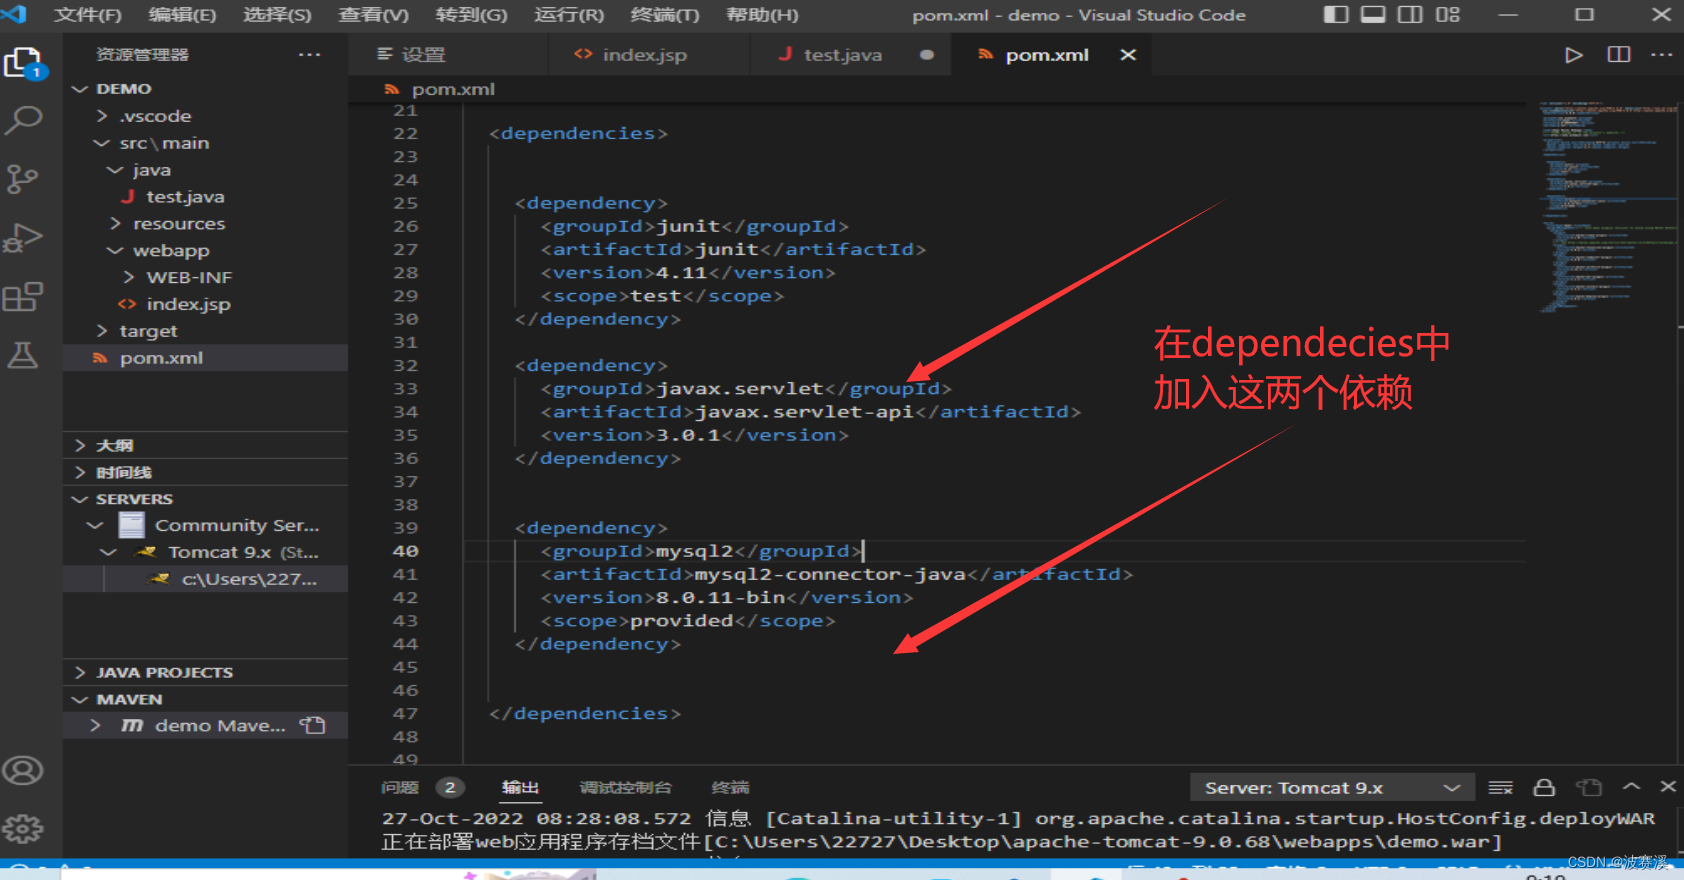This screenshot has width=1684, height=880.
Task: Toggle bottom panel layout icon
Action: pos(1373,14)
